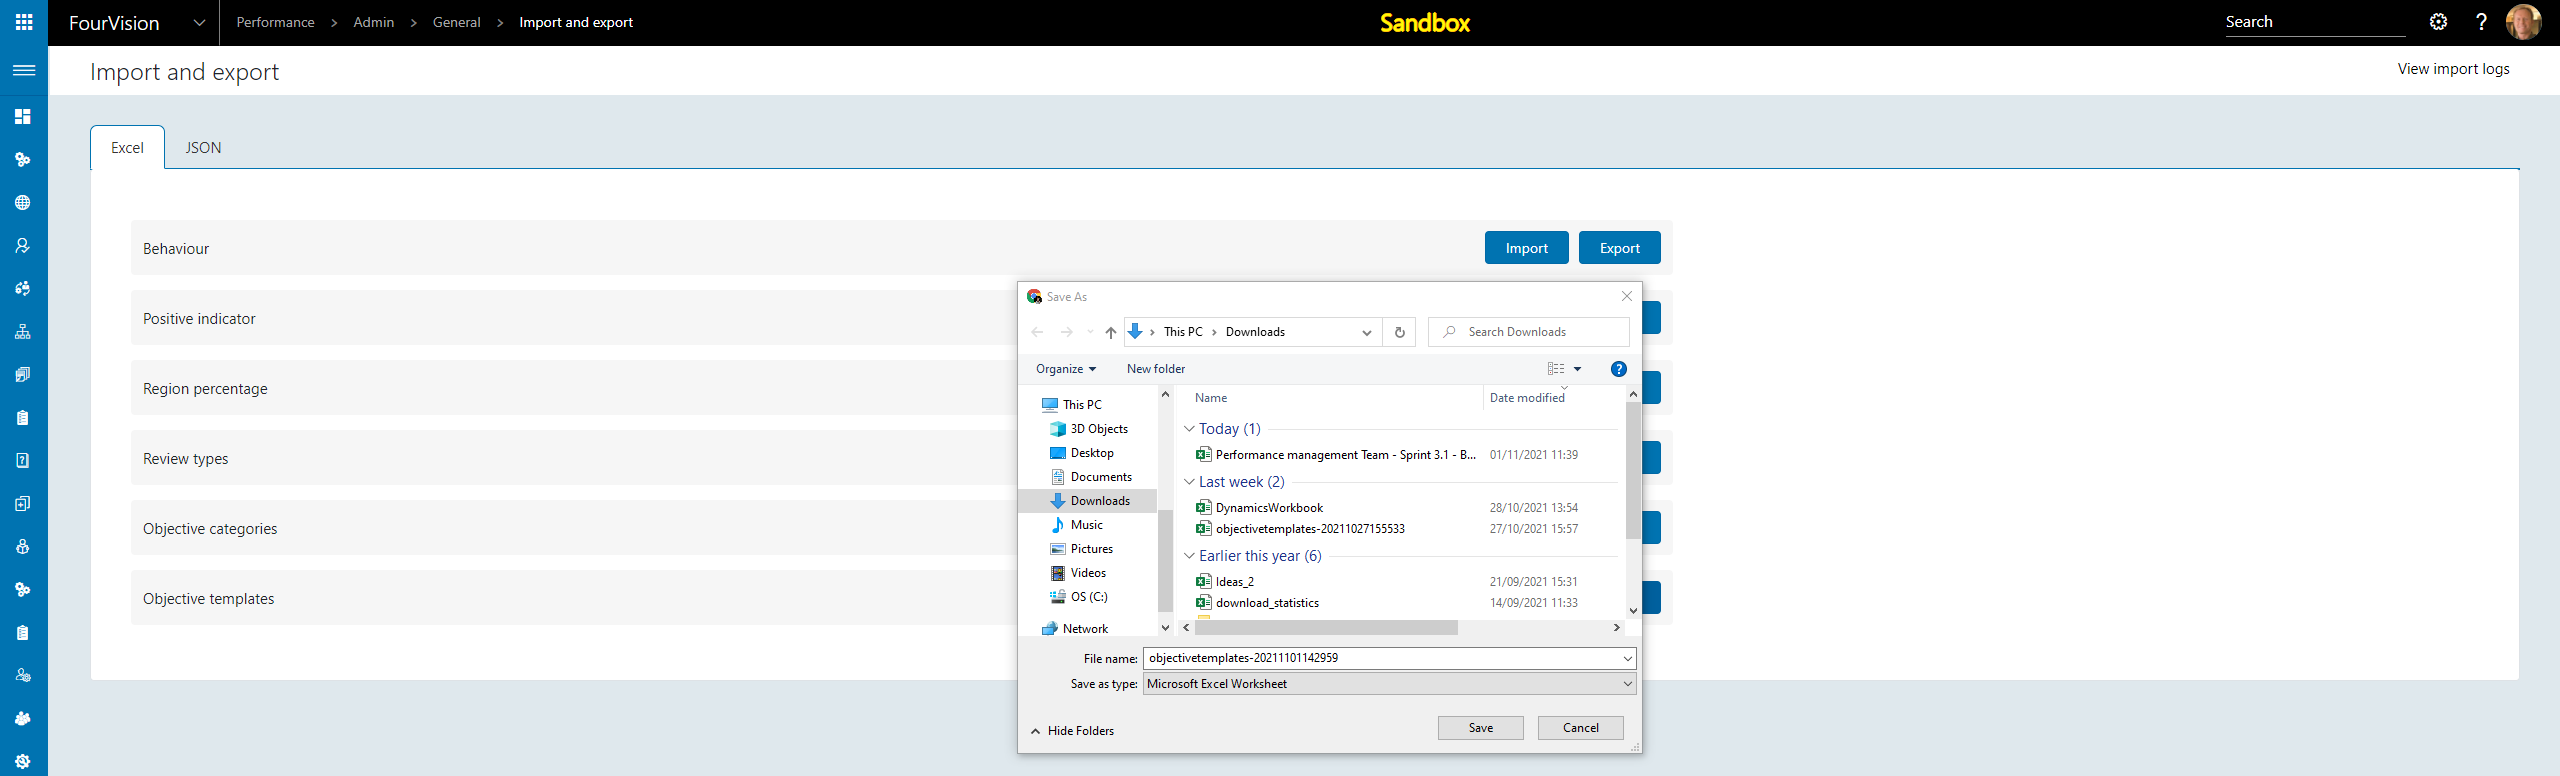Open the people group sidebar icon
The image size is (2560, 776).
(23, 719)
